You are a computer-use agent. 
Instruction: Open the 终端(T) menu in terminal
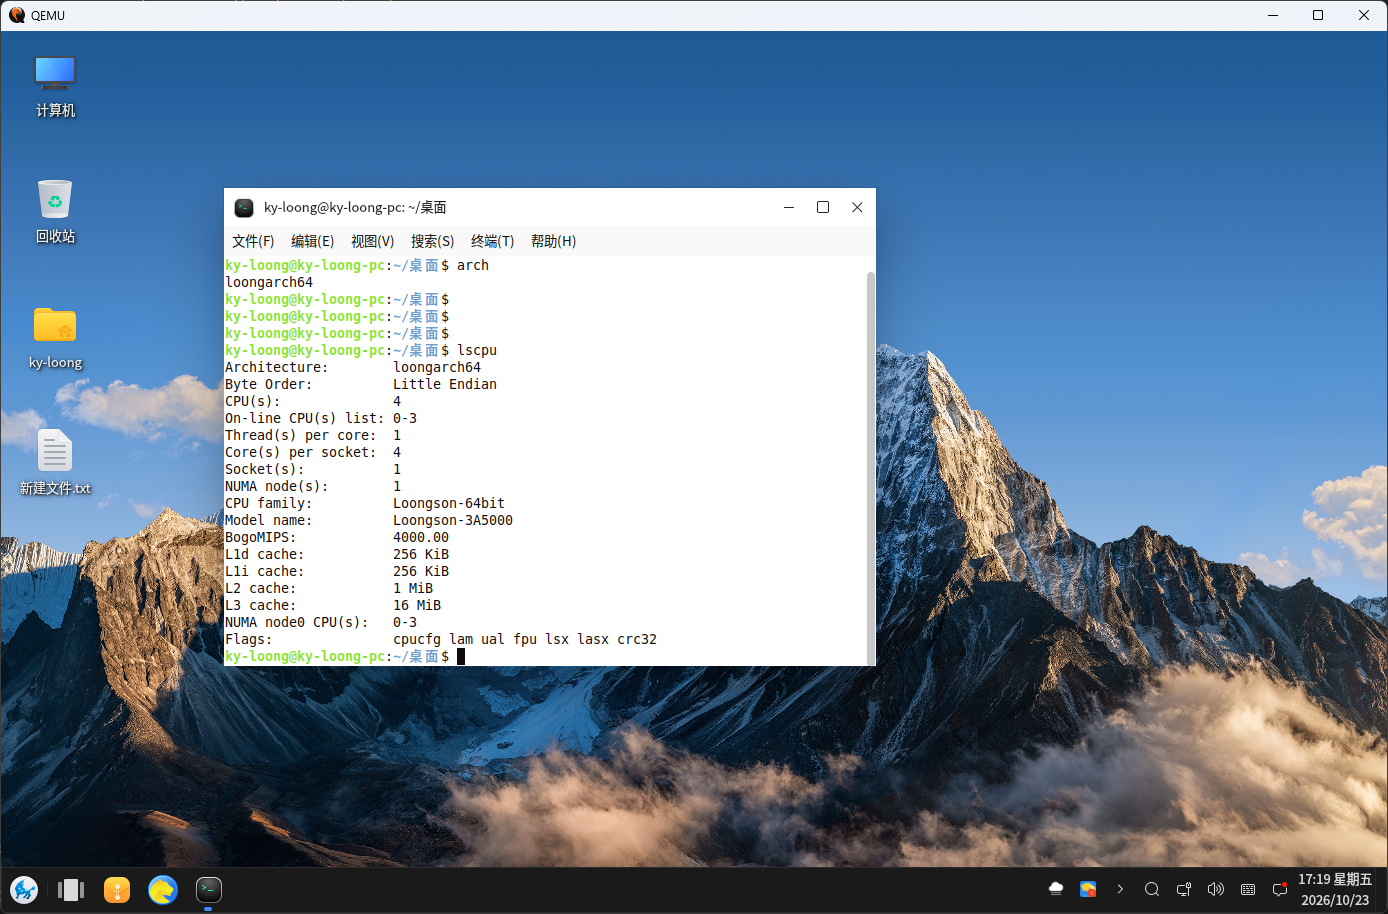[492, 241]
